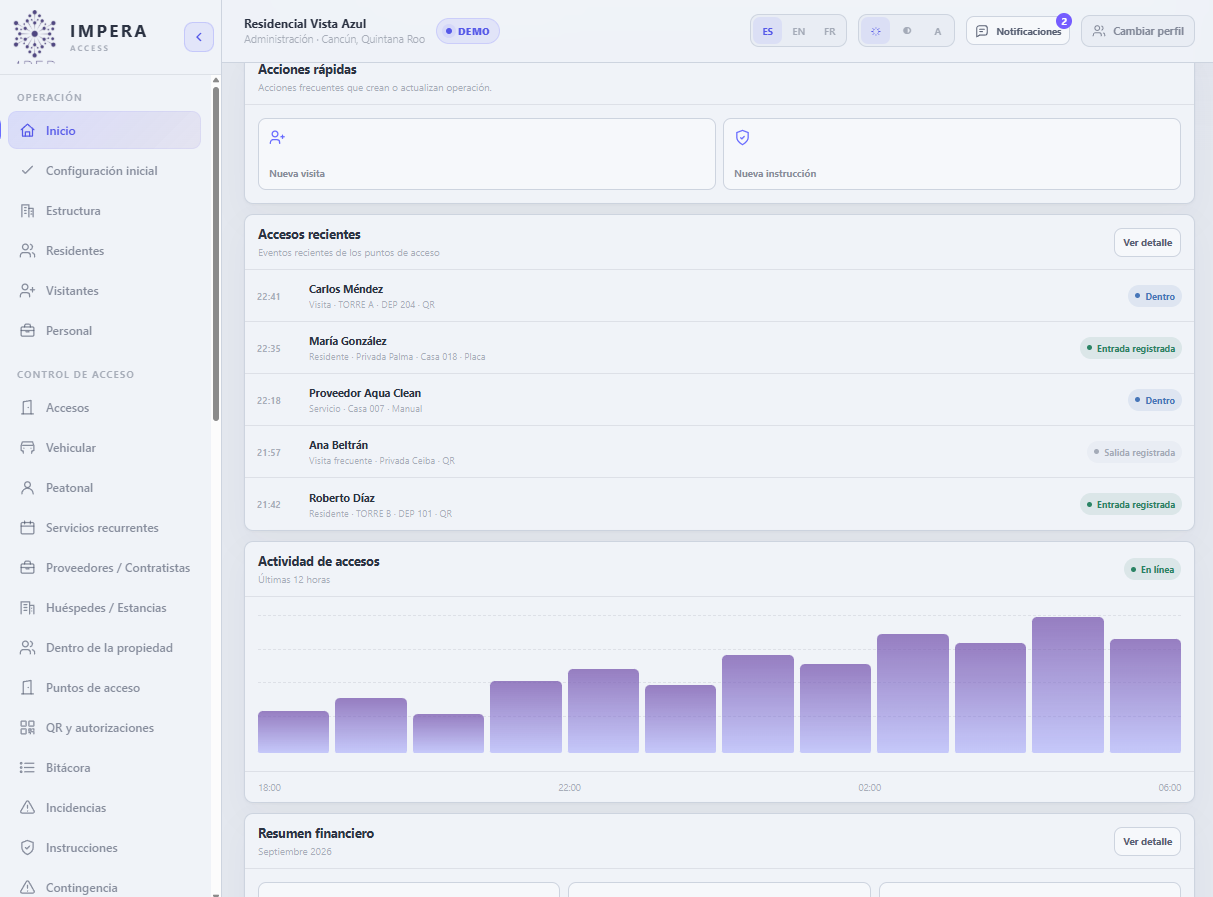This screenshot has height=897, width=1213.
Task: Click the Notificaciones message icon
Action: tap(982, 31)
